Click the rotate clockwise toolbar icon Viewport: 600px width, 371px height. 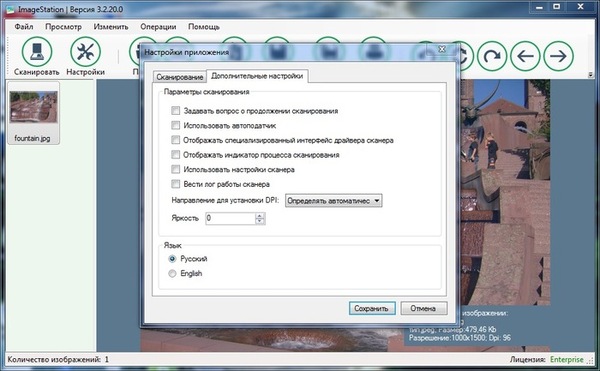tap(492, 56)
